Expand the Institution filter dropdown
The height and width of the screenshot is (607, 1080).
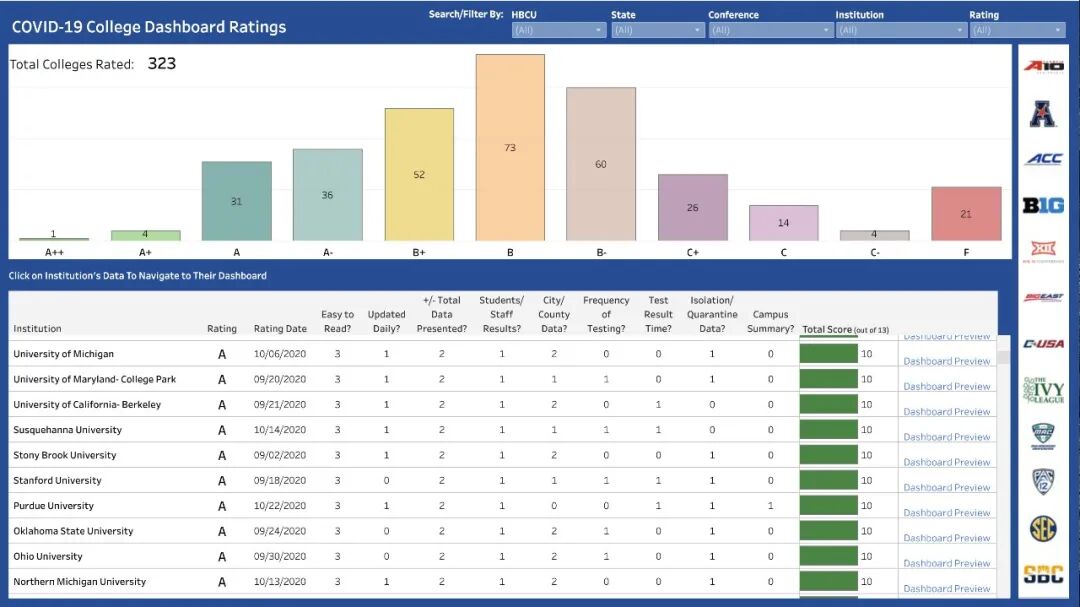[901, 30]
